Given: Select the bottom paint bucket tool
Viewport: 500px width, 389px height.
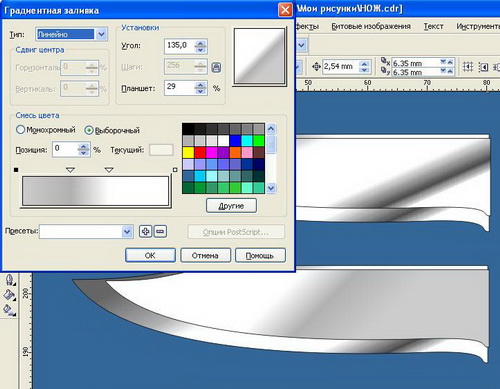Looking at the screenshot, I should tap(9, 310).
